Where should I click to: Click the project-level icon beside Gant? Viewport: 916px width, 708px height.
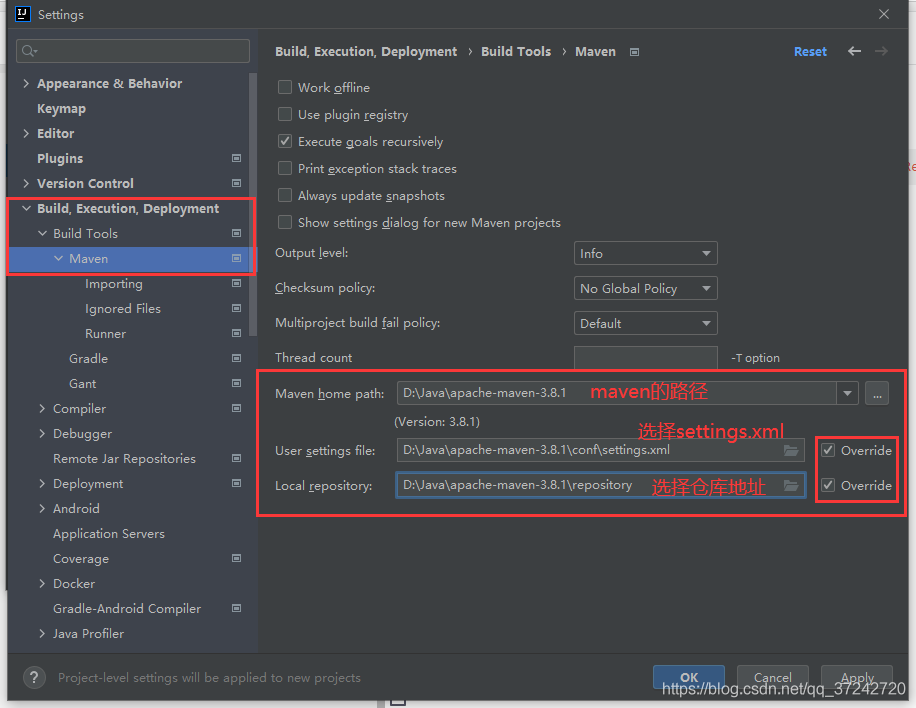237,383
